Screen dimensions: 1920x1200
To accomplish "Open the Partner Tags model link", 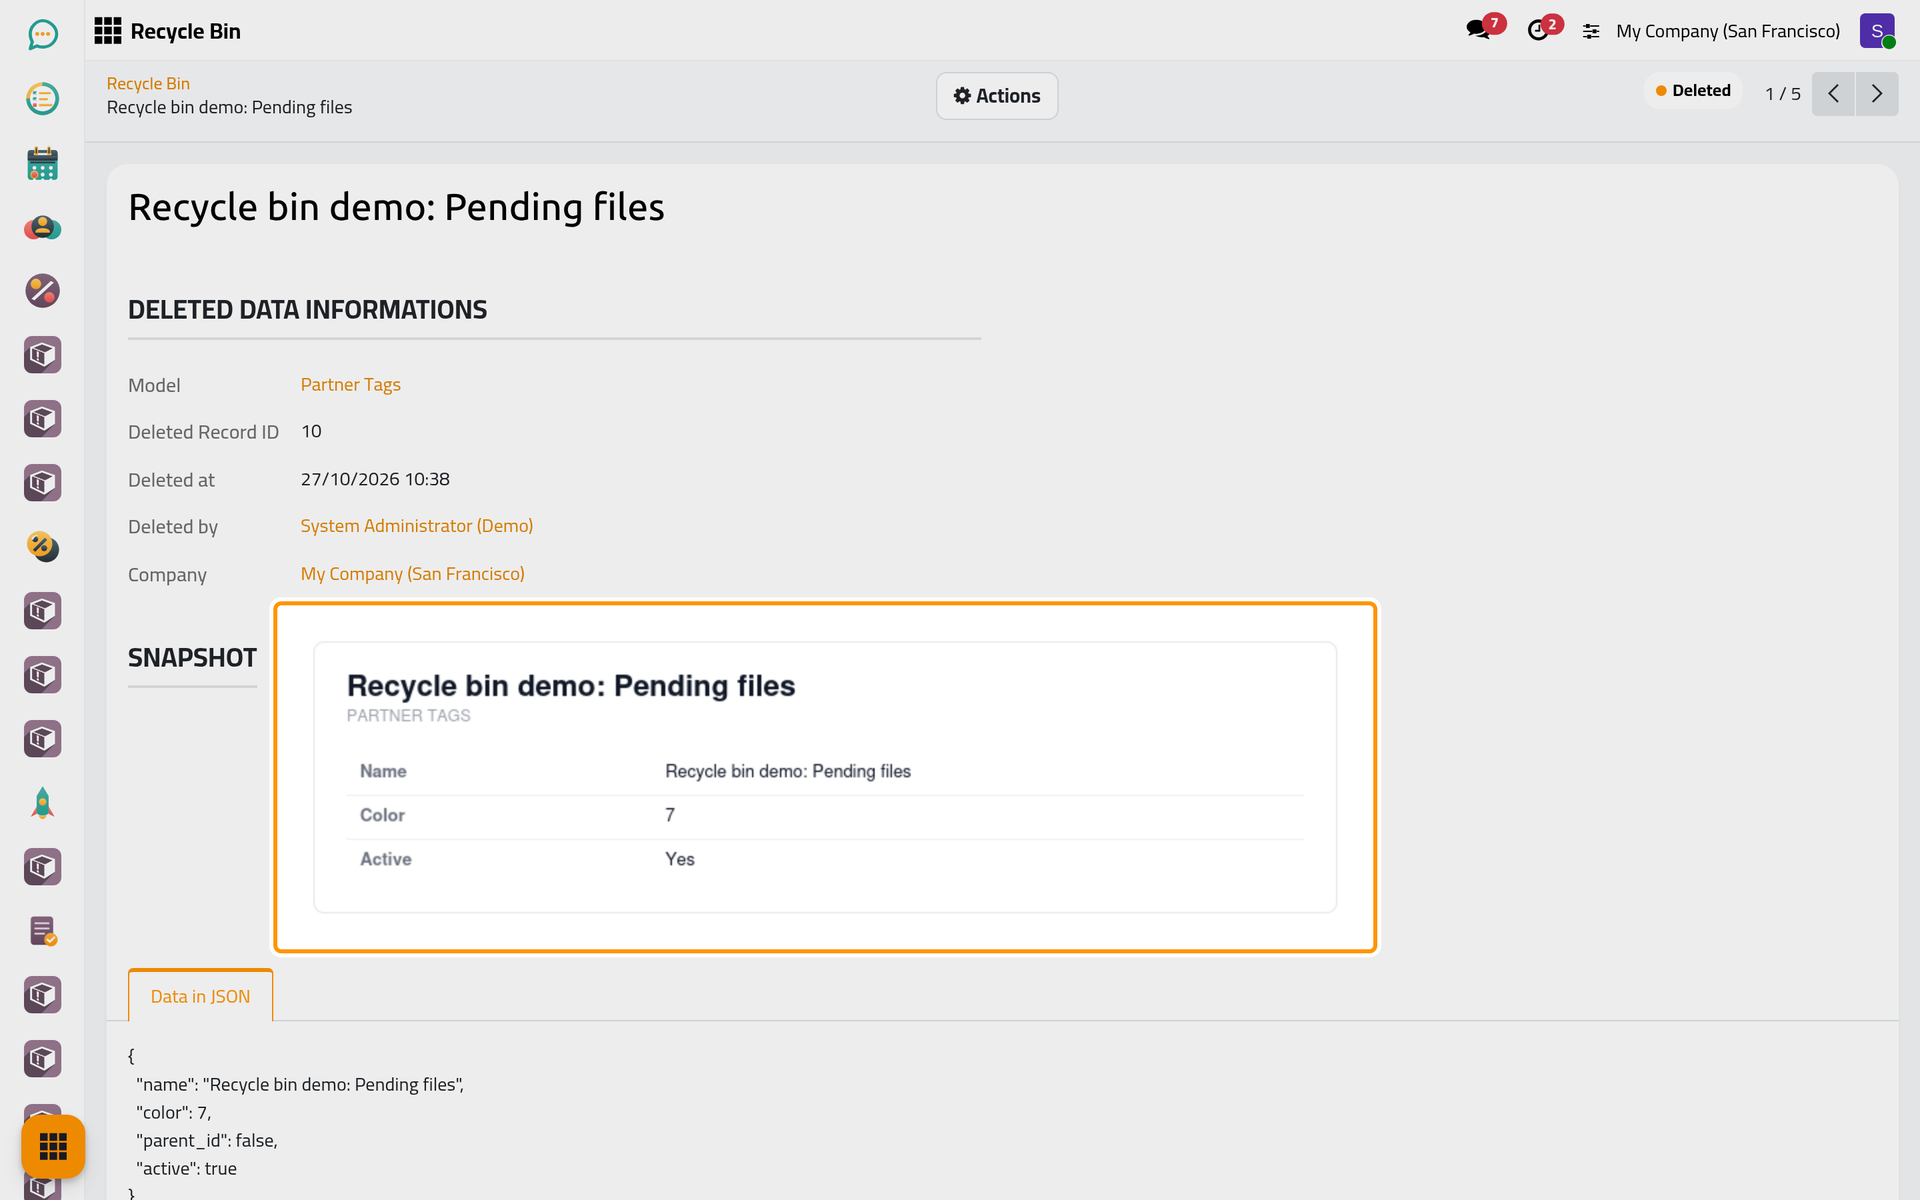I will [x=350, y=385].
